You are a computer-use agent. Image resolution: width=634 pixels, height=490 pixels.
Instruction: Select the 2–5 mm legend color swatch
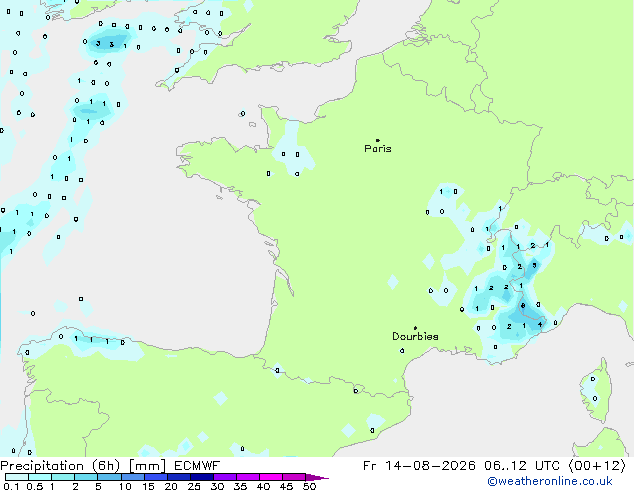tap(86, 477)
